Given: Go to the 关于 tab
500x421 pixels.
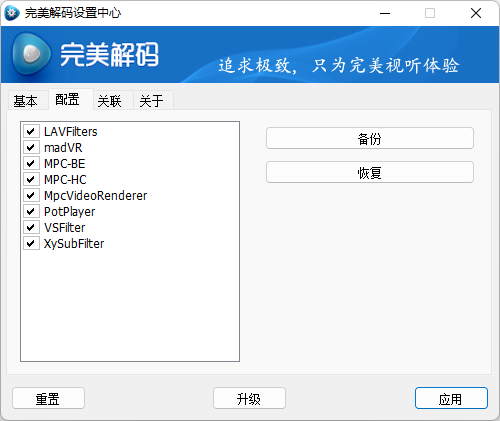Looking at the screenshot, I should pos(153,101).
